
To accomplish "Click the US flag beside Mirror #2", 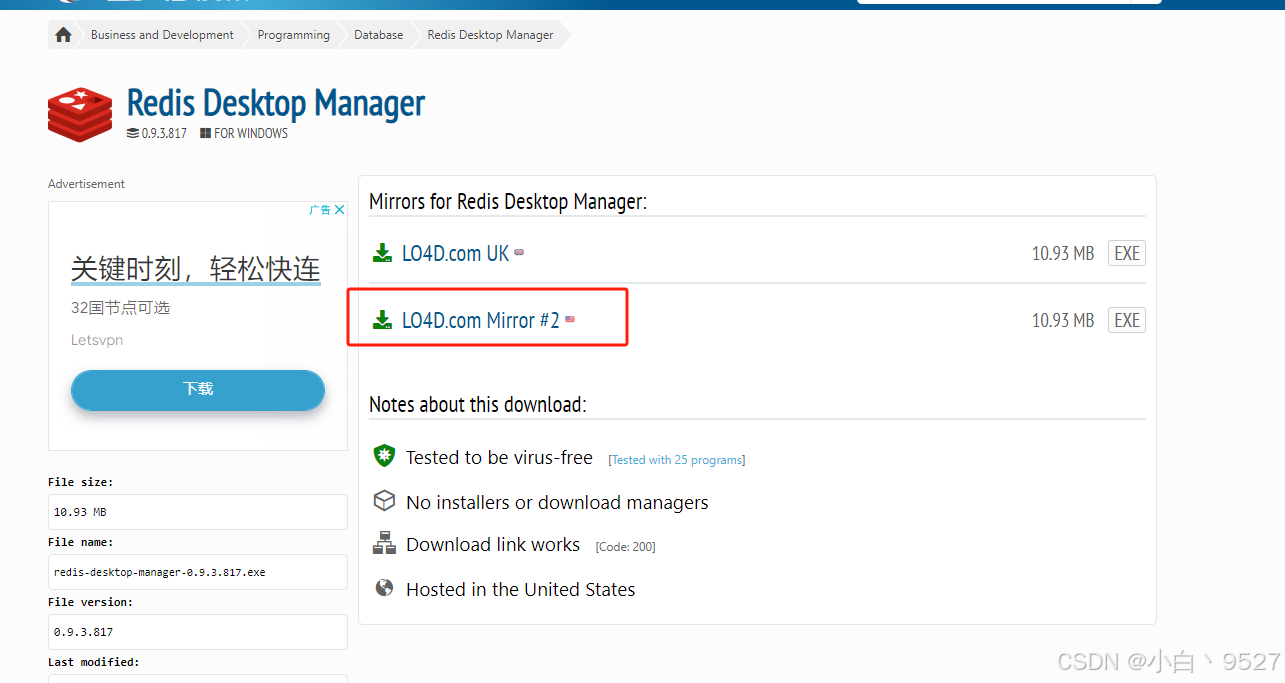I will [570, 320].
